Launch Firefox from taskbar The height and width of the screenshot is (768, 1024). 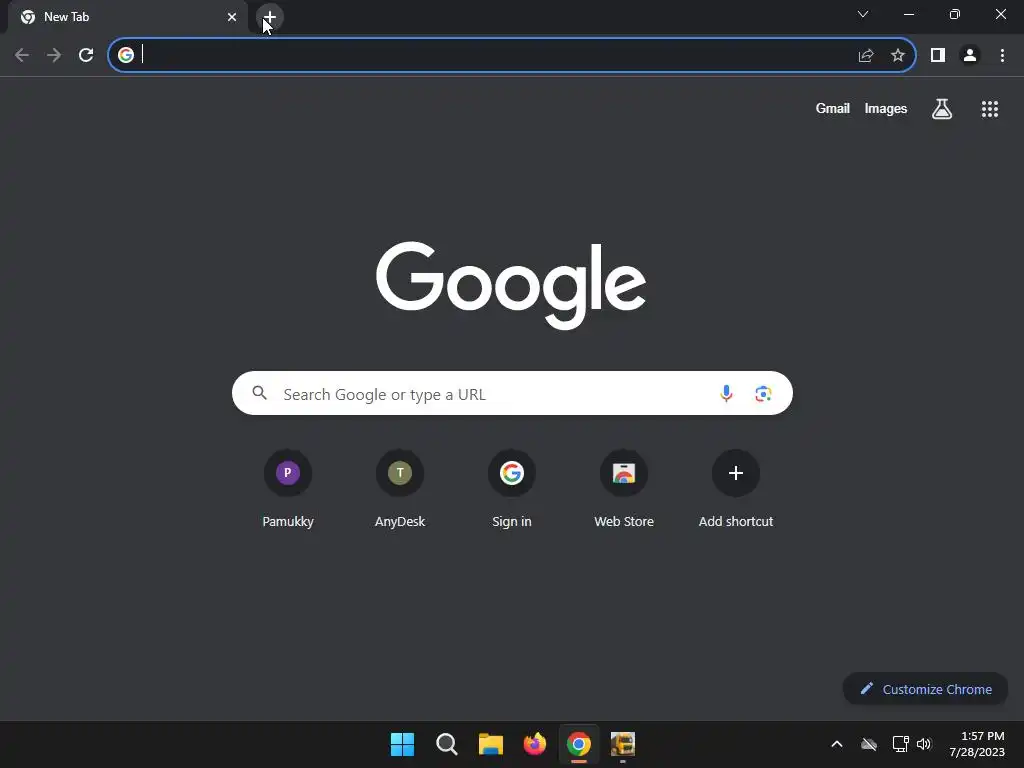[535, 744]
